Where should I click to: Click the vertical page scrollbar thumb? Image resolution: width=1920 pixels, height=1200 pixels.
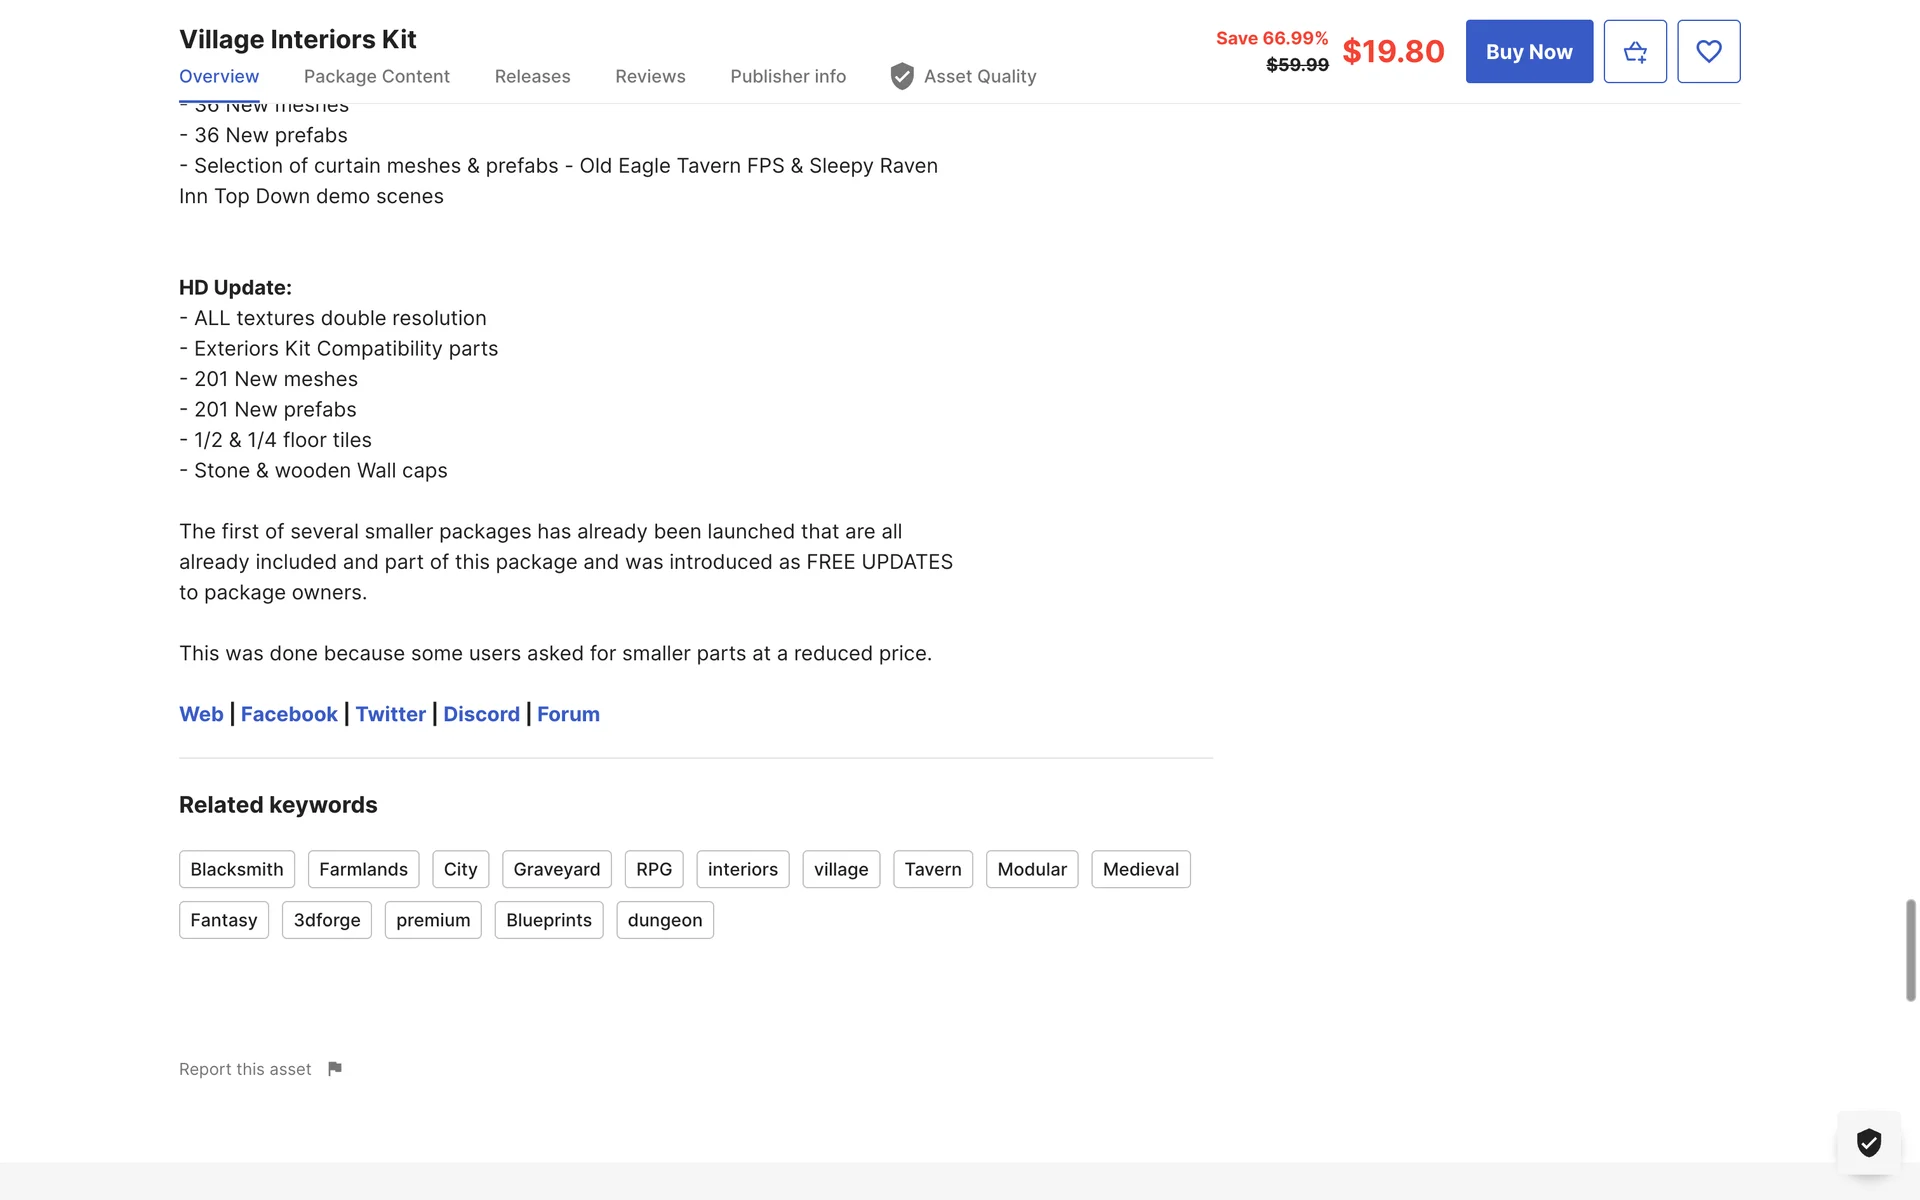[1910, 950]
